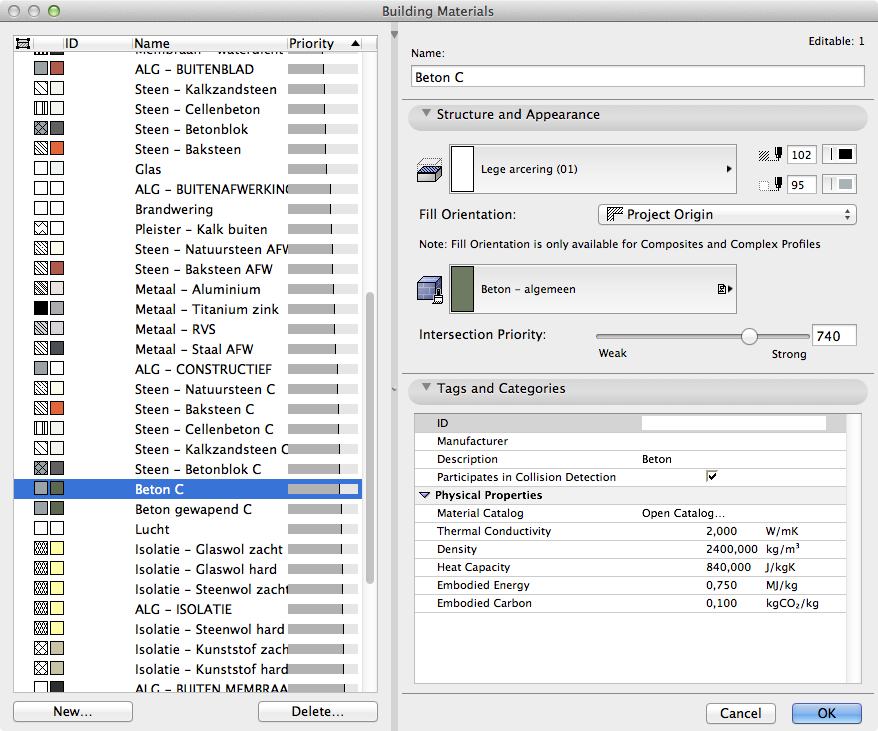The width and height of the screenshot is (878, 731).
Task: Click fill pattern icon of Steen – Natuursteen C
Action: coord(41,388)
